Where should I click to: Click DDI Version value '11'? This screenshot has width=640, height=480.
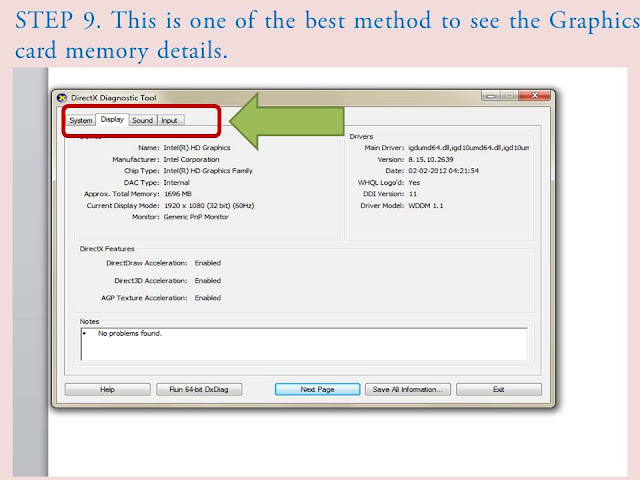(x=413, y=194)
